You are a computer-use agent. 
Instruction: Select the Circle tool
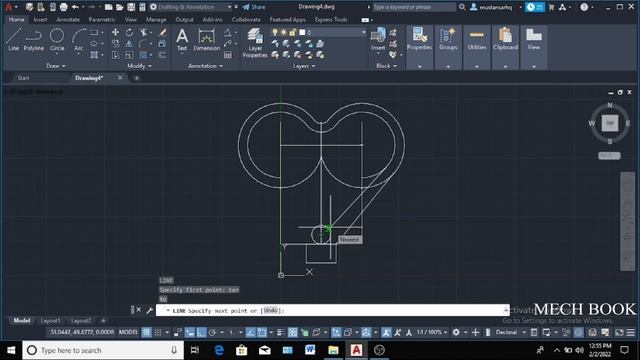click(57, 40)
